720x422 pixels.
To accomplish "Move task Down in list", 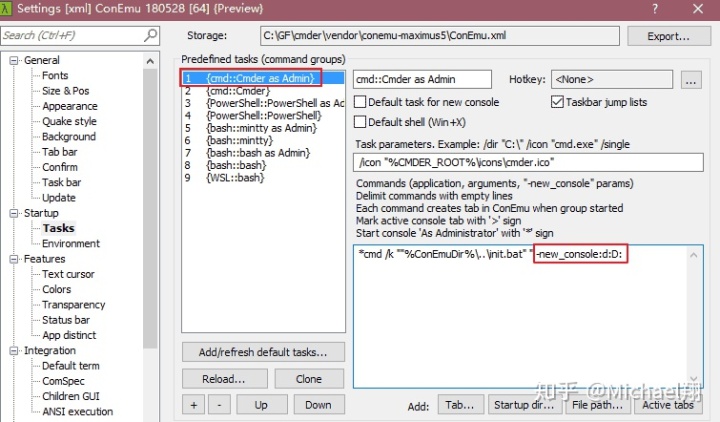I will [x=318, y=405].
